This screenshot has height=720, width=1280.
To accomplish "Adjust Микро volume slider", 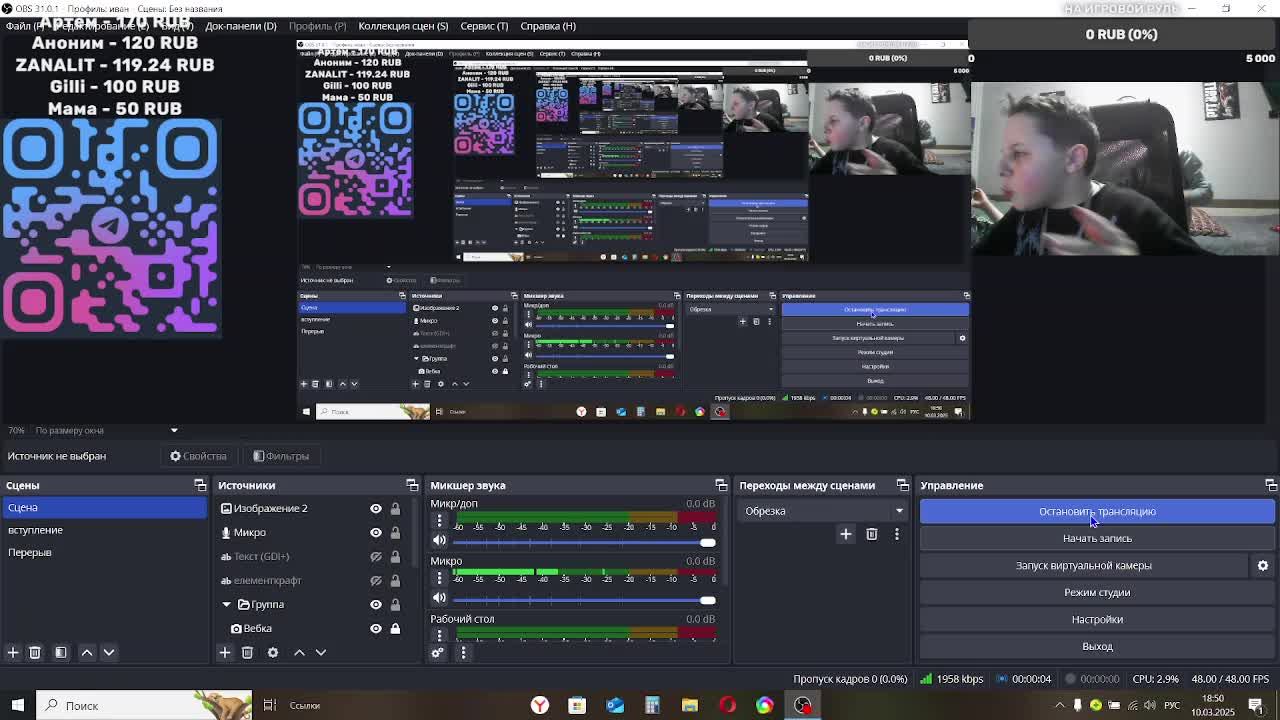I will [584, 599].
